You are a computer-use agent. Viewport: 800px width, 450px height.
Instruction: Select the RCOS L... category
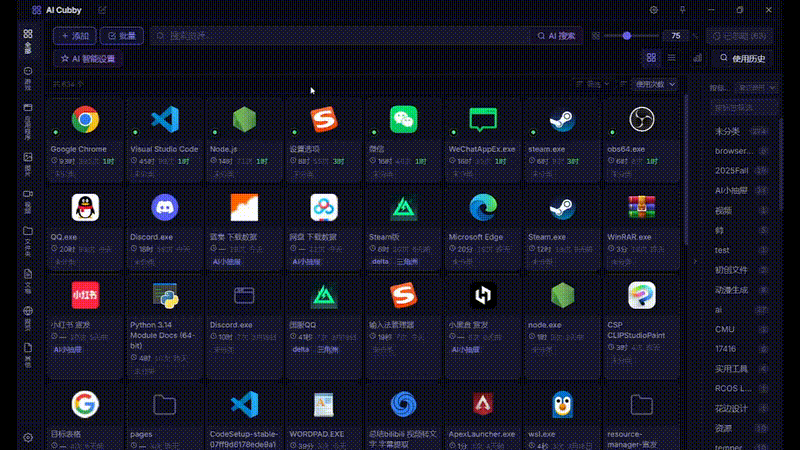point(742,388)
